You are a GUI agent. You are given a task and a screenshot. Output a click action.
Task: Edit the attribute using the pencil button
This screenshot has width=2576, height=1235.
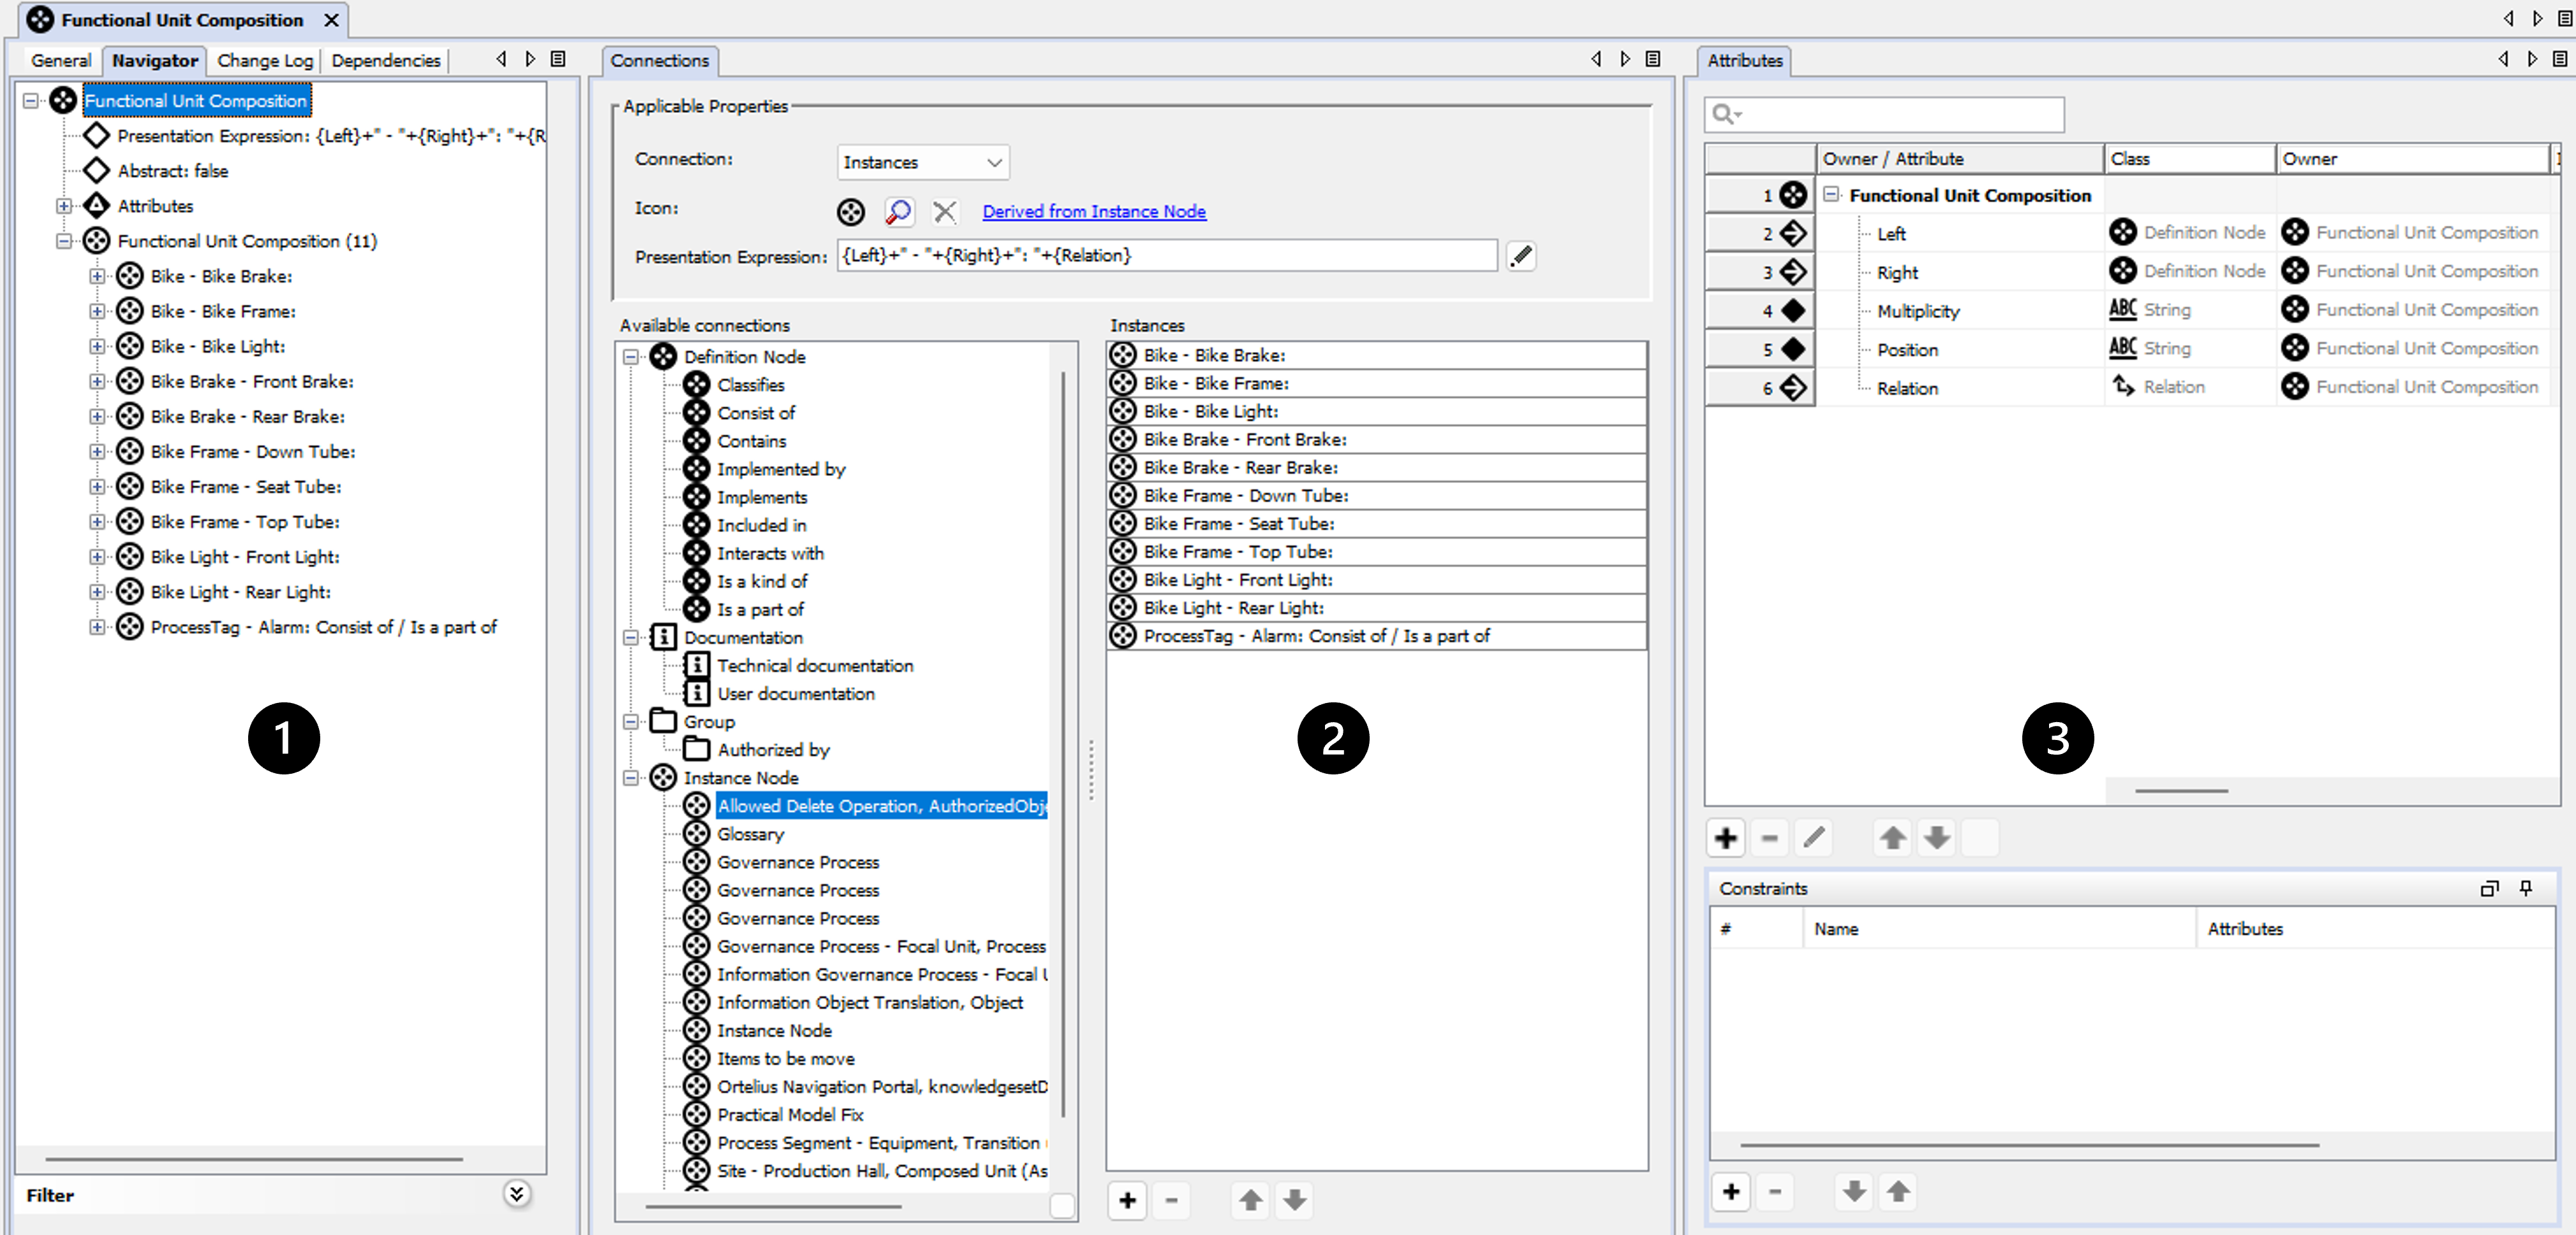(1813, 838)
